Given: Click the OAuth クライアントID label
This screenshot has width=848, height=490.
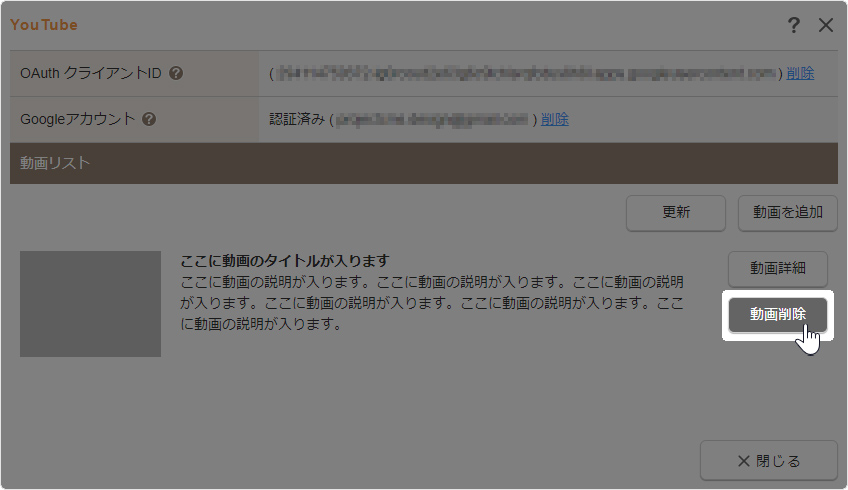Looking at the screenshot, I should click(x=91, y=73).
